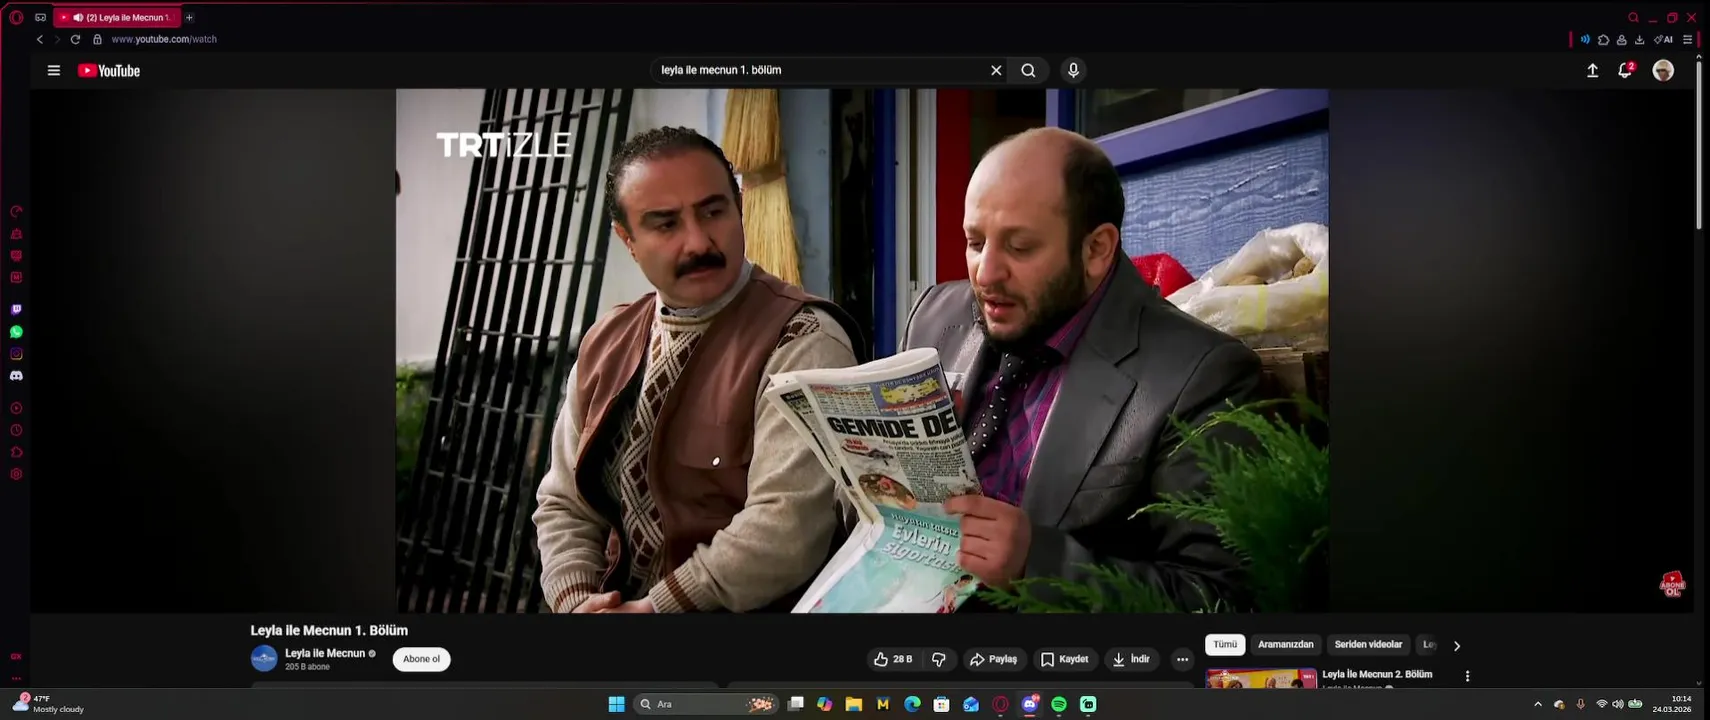
Task: Open Opera workspaces icon in title bar
Action: click(40, 17)
